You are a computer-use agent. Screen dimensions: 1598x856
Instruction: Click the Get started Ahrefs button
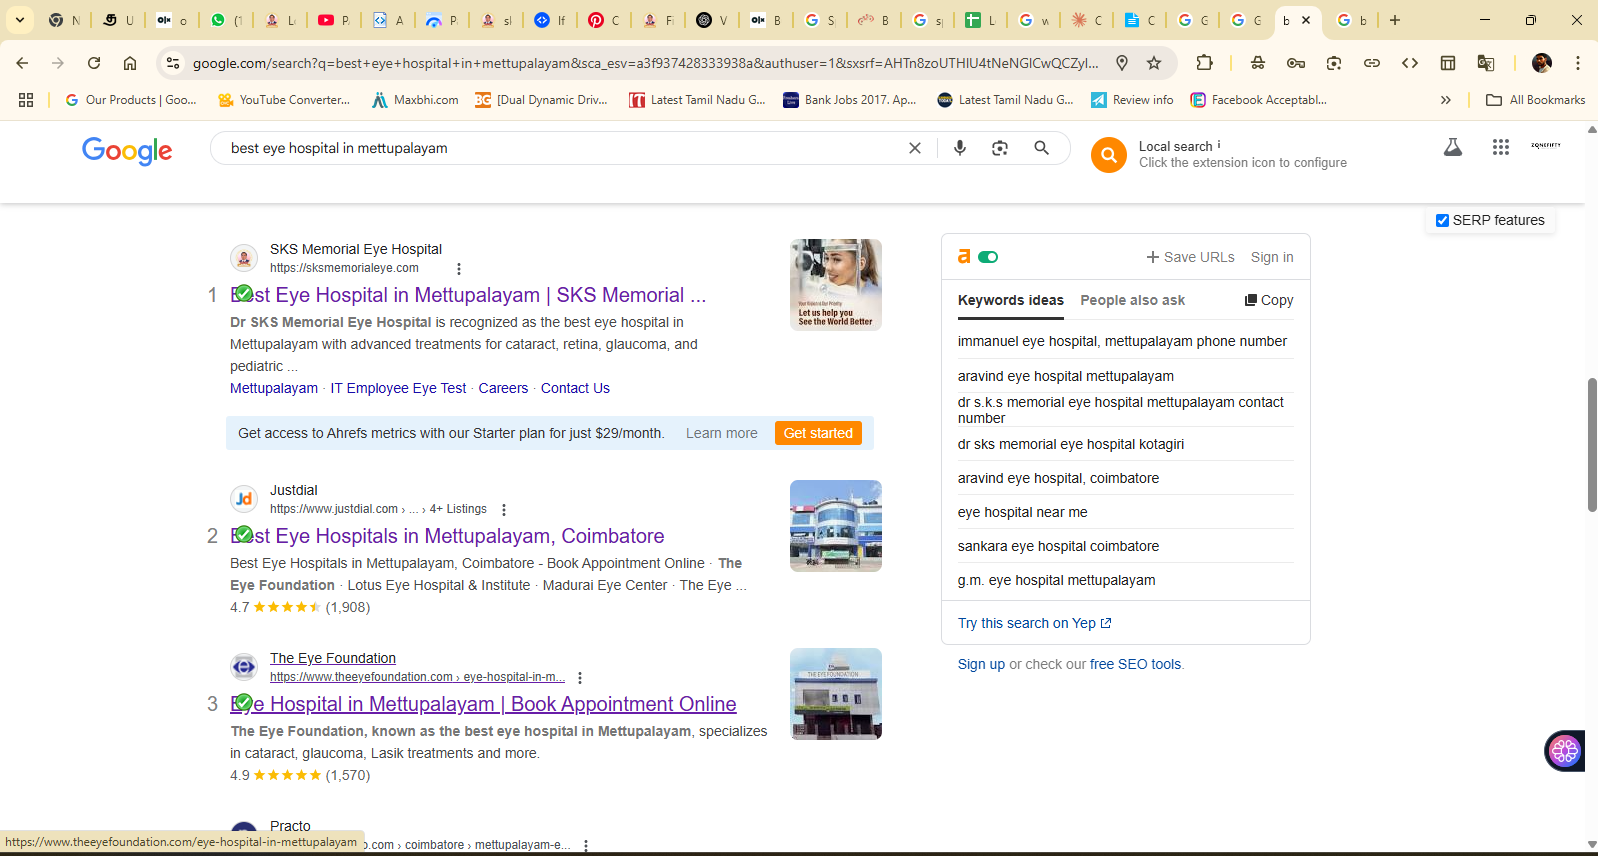click(818, 433)
